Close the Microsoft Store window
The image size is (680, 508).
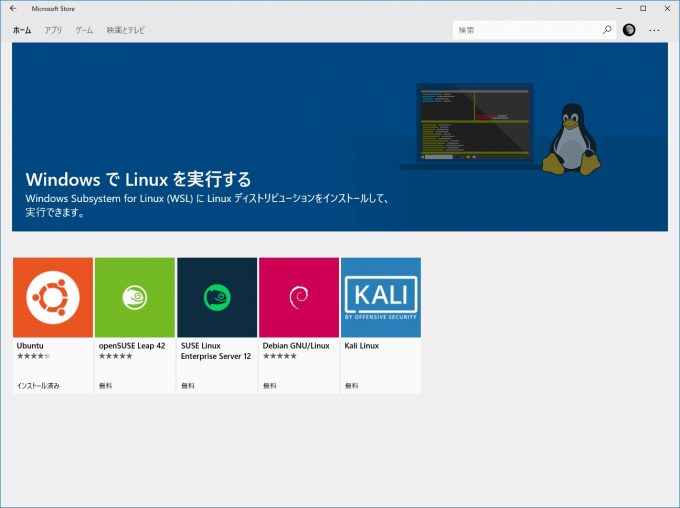667,8
